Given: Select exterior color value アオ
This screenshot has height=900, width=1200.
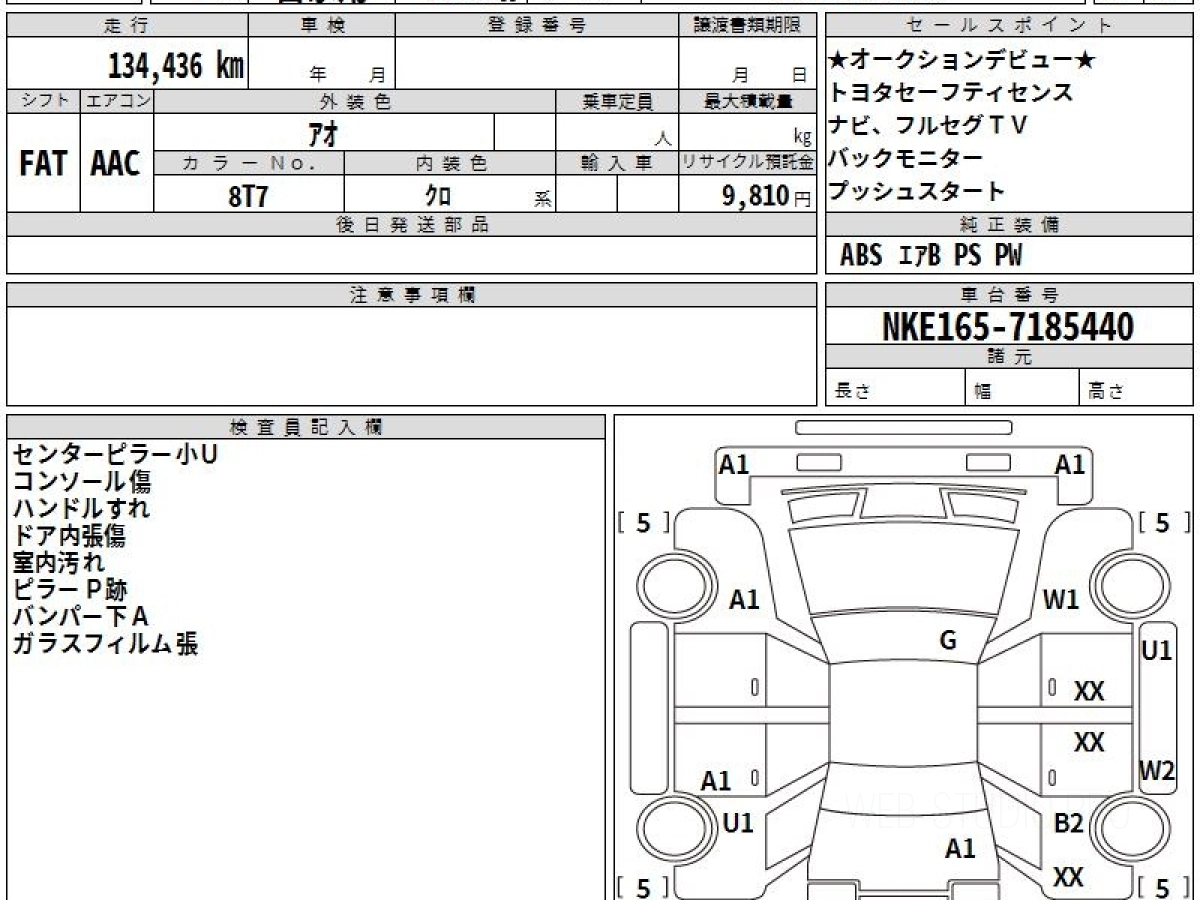Looking at the screenshot, I should click(322, 133).
